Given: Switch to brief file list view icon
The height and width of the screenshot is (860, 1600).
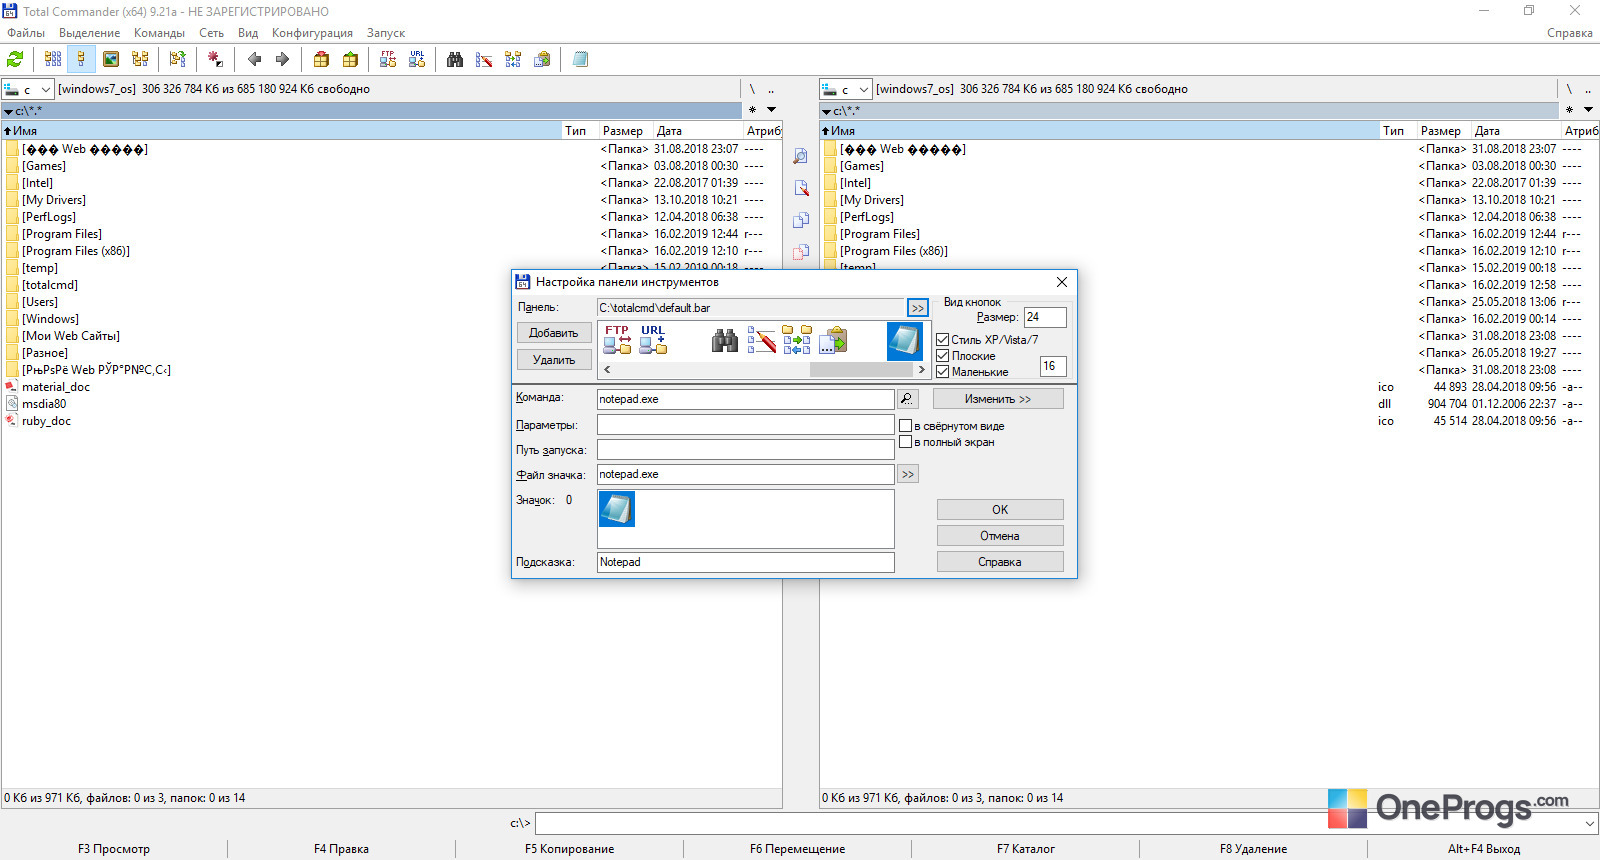Looking at the screenshot, I should (53, 59).
